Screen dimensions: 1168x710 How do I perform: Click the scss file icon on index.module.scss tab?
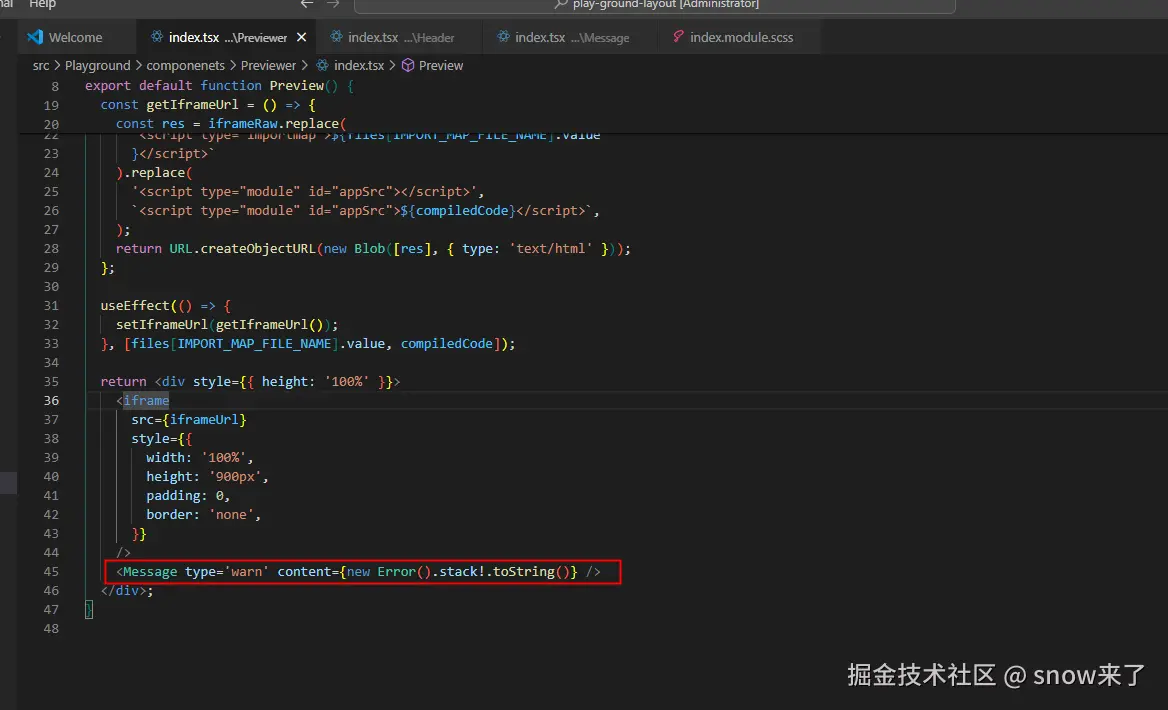(x=678, y=37)
